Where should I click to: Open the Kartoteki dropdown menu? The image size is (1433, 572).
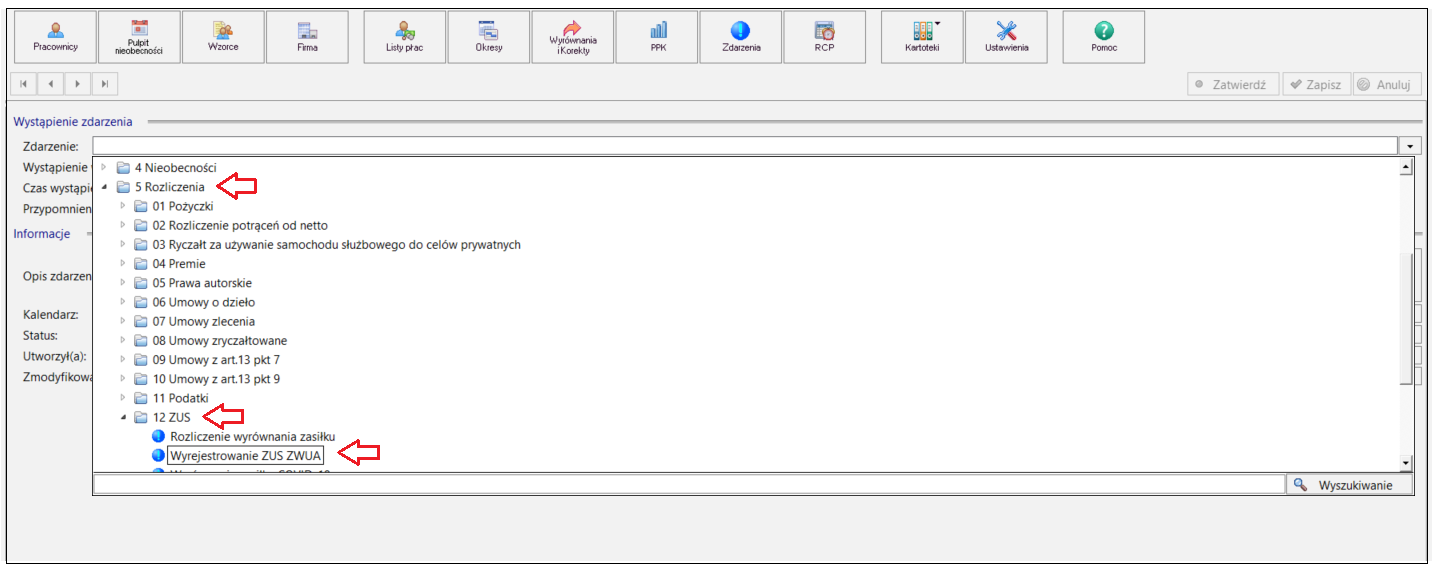pyautogui.click(x=922, y=37)
